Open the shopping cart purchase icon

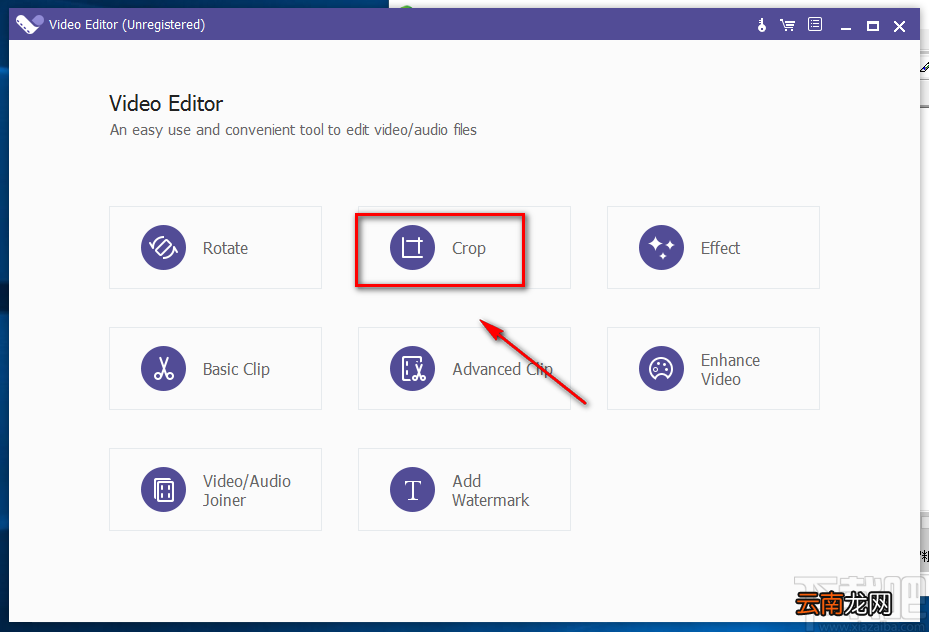click(787, 25)
